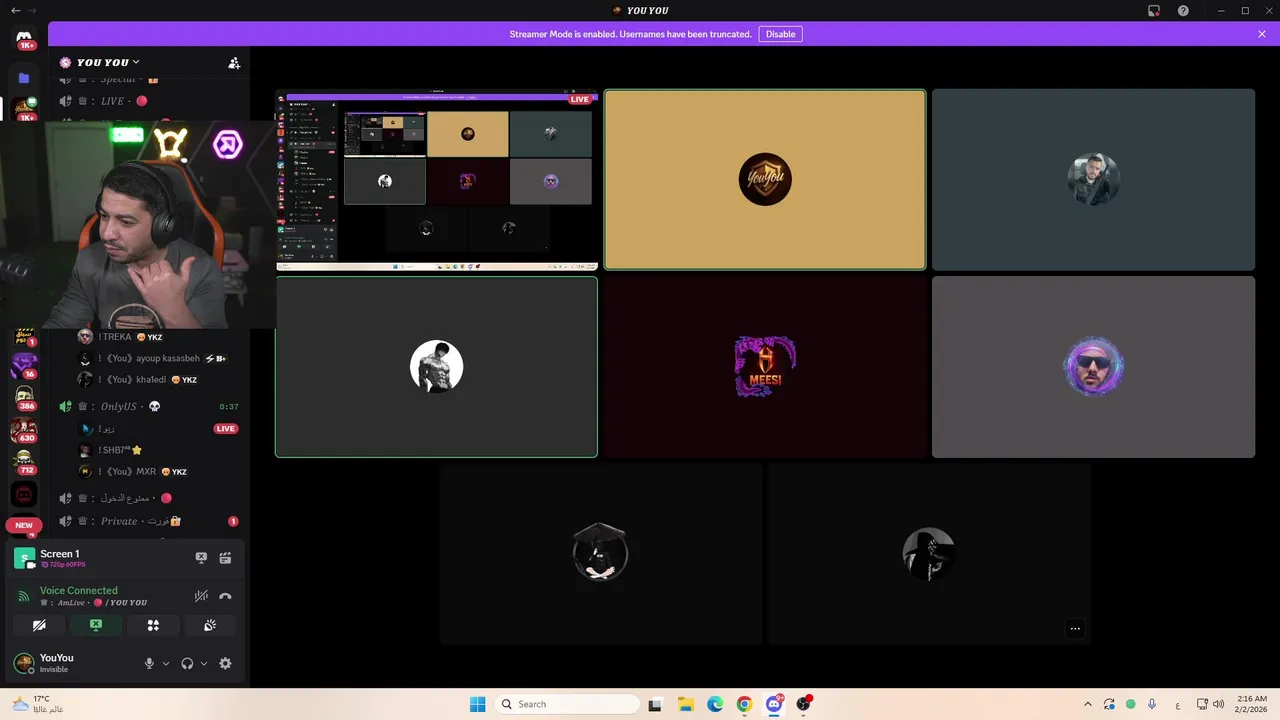Go forward with the navigation arrow

[33, 11]
